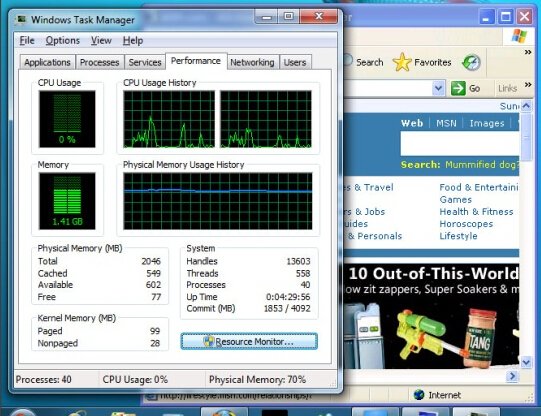This screenshot has height=416, width=541.
Task: Click the Task Manager title bar icon
Action: [x=21, y=19]
